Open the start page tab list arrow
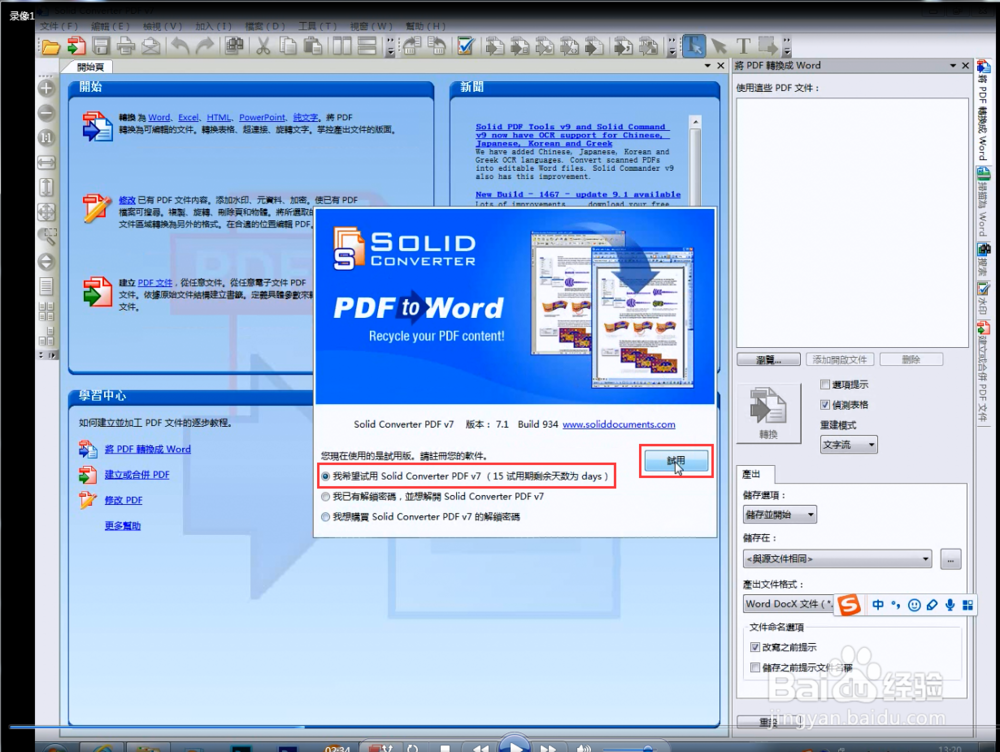This screenshot has width=1000, height=752. 707,66
